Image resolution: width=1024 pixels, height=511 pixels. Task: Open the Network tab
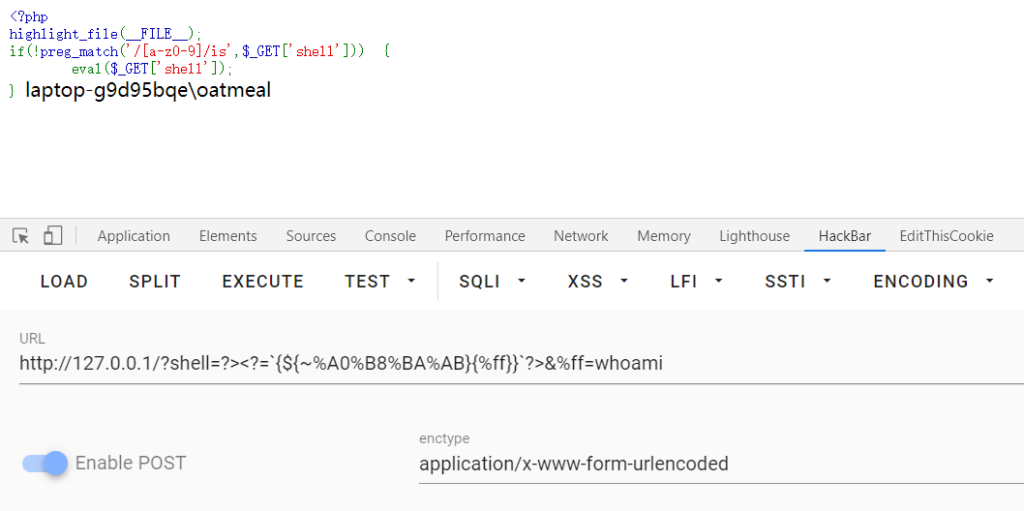click(x=581, y=236)
